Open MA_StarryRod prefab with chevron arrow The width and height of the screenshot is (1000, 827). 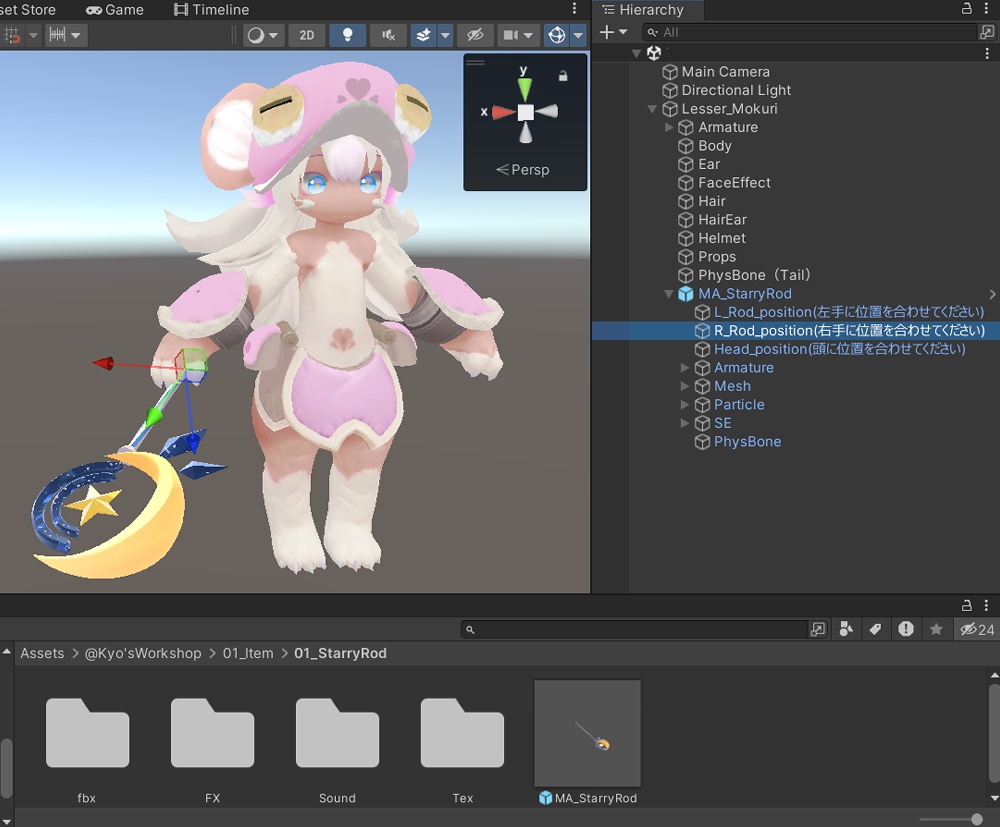tap(992, 294)
